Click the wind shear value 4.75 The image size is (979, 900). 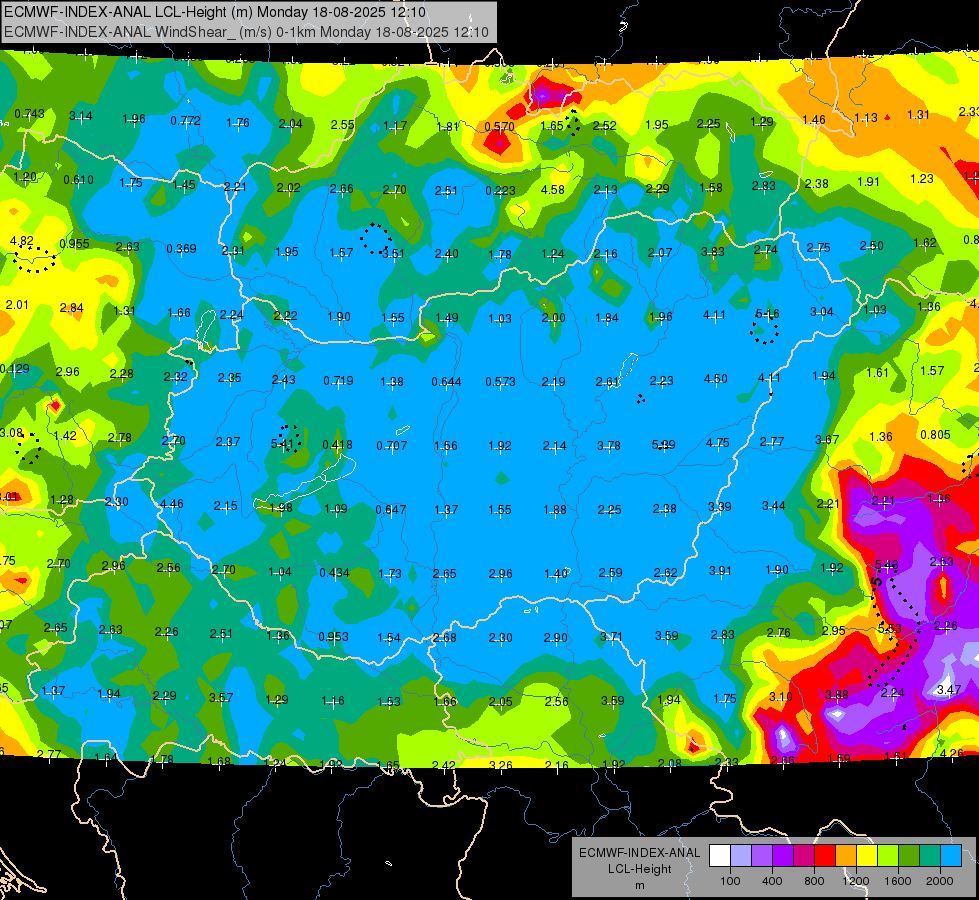click(717, 442)
